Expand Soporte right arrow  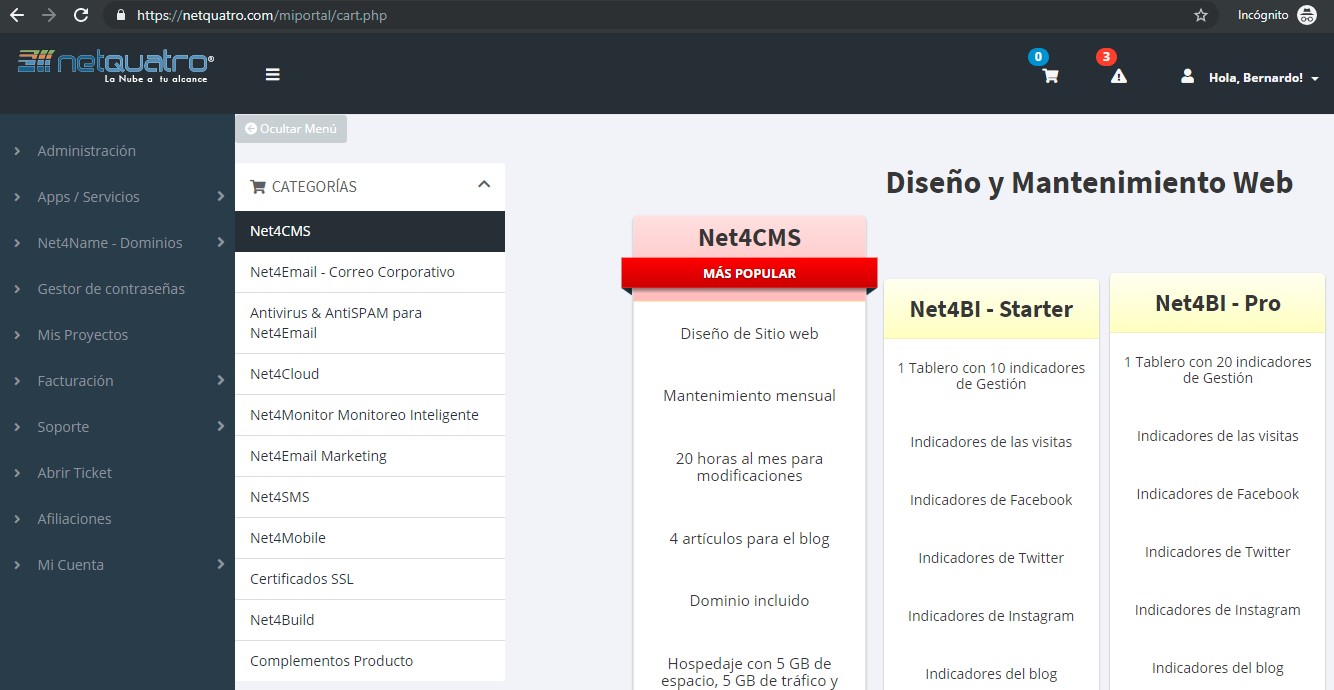click(x=220, y=427)
